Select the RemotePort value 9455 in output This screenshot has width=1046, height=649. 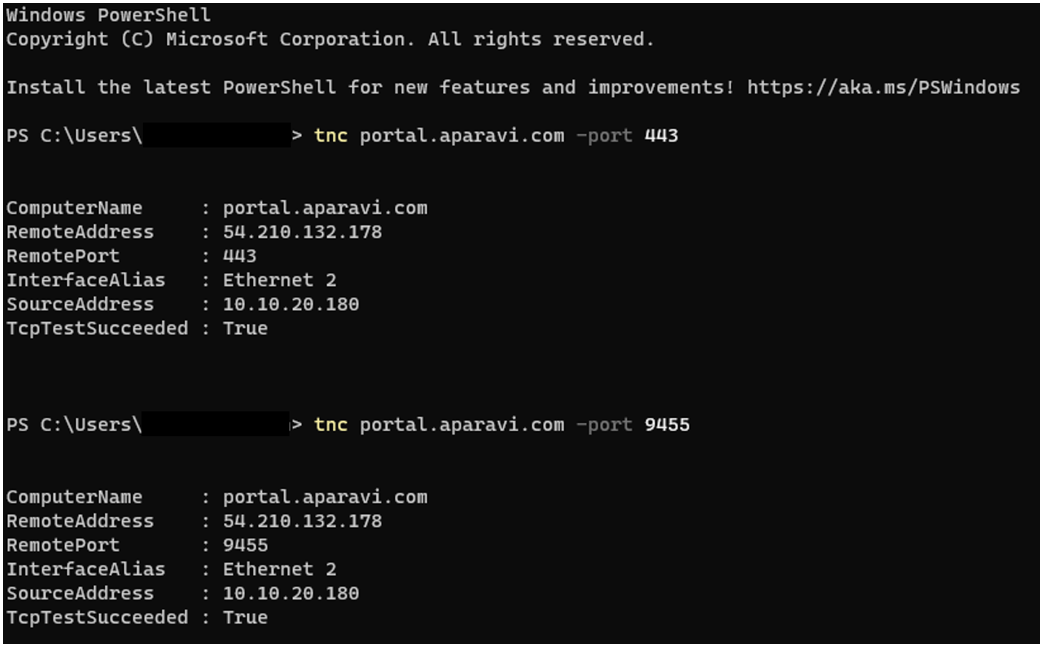click(x=245, y=545)
